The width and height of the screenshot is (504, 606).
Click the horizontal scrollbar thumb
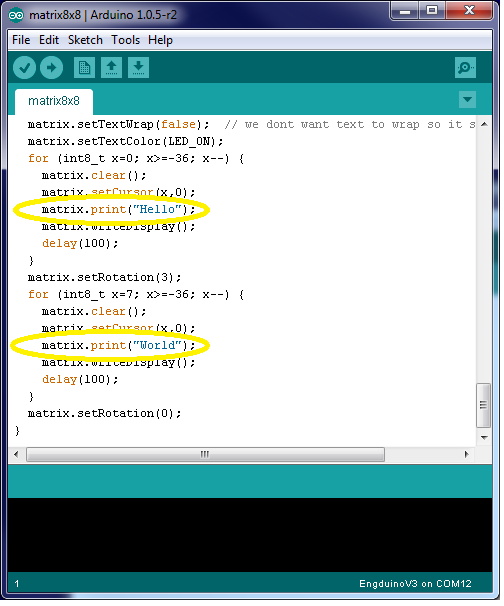point(205,454)
